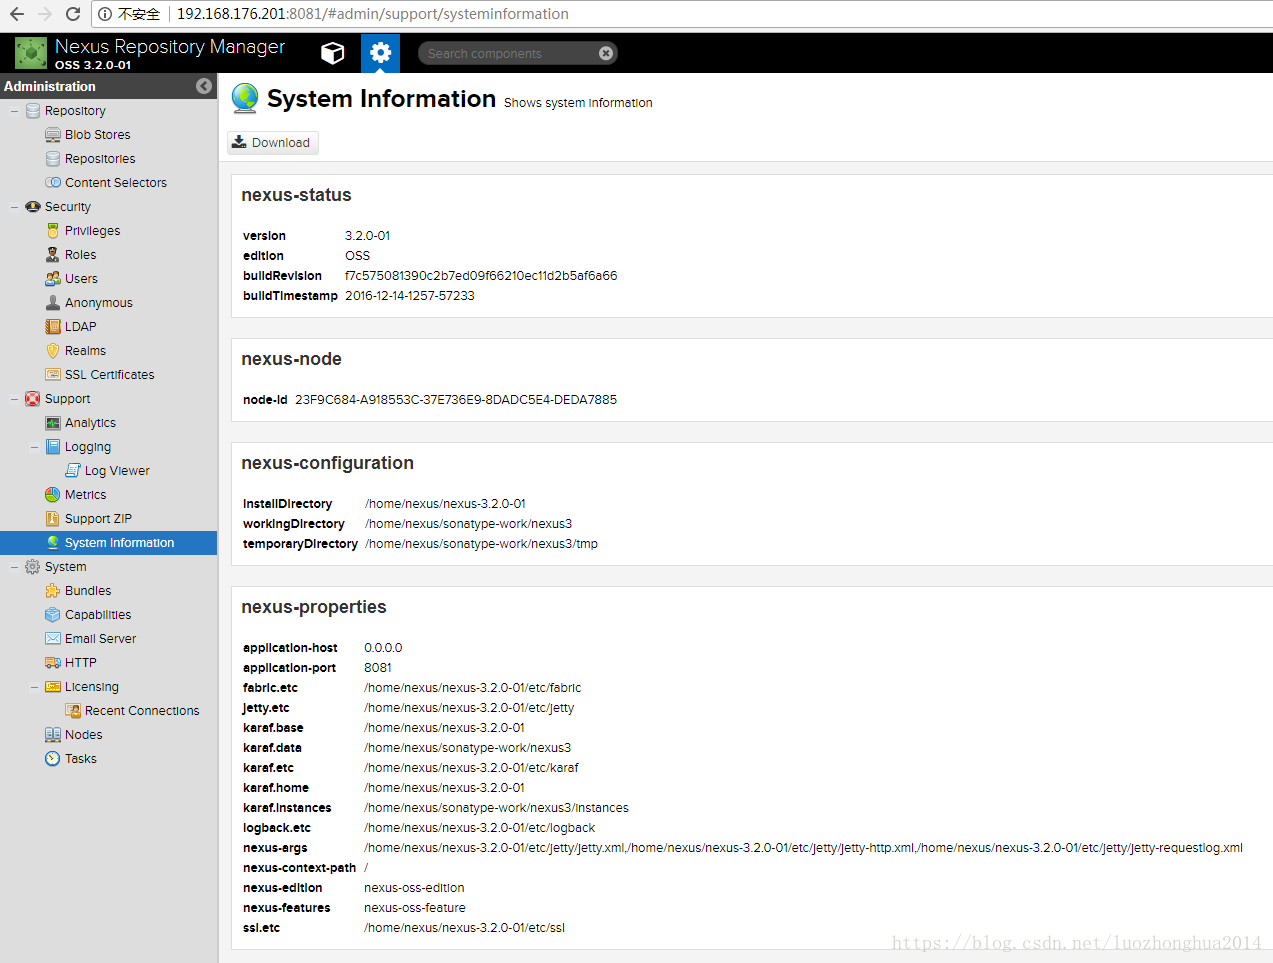Click the nexus-properties section heading

(314, 607)
